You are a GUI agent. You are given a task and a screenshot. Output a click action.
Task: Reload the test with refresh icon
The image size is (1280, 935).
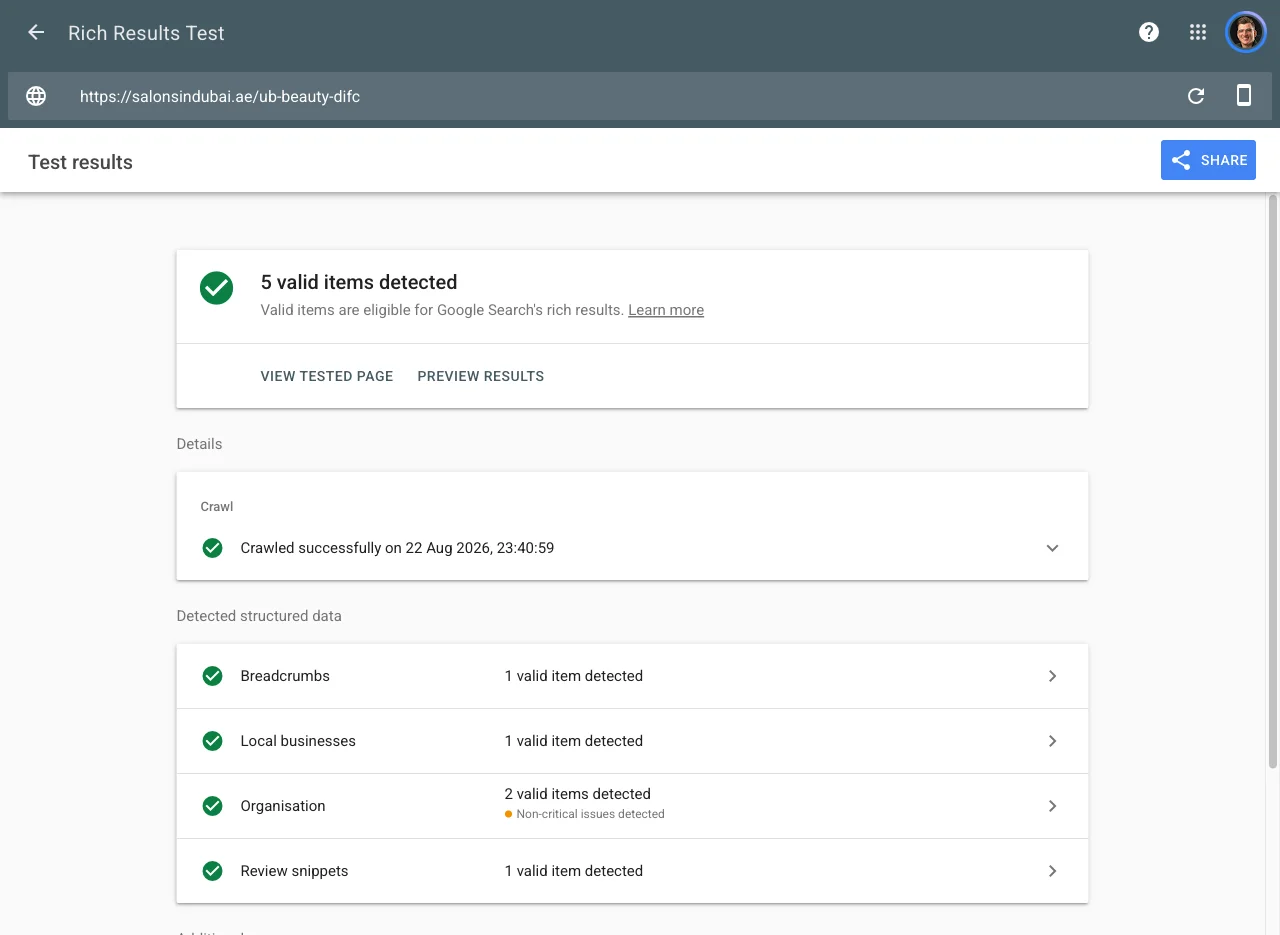(x=1196, y=96)
